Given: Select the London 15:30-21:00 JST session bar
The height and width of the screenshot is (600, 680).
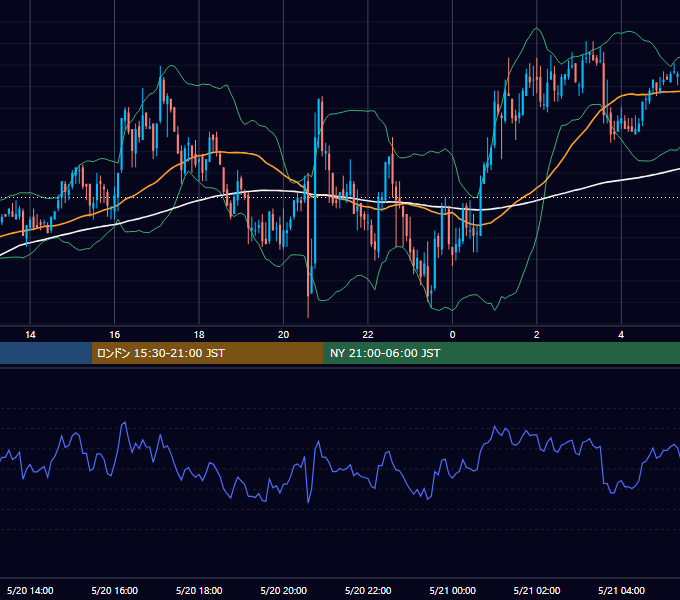Looking at the screenshot, I should 207,353.
